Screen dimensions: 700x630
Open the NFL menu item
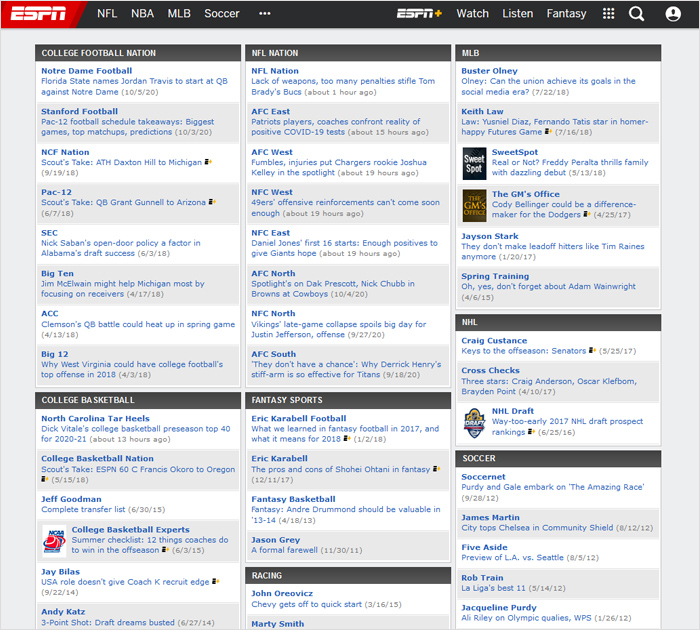pos(107,14)
